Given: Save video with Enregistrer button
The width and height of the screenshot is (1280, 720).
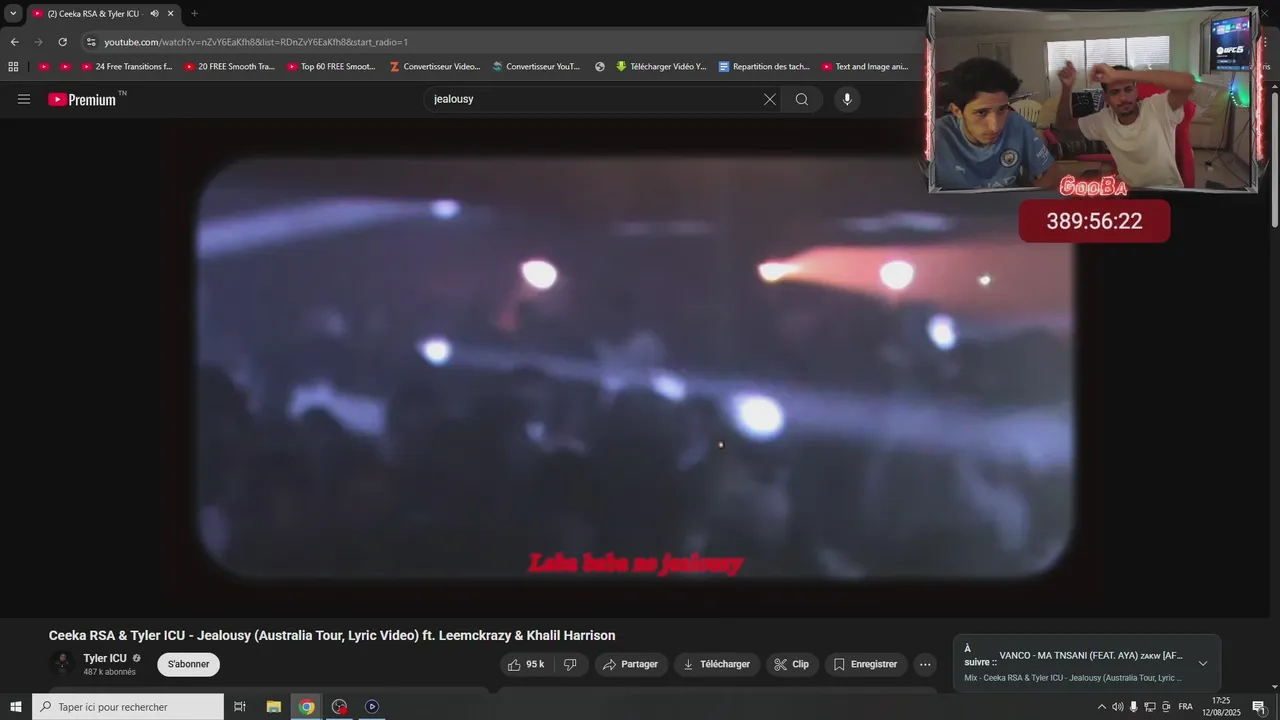Looking at the screenshot, I should (x=866, y=664).
